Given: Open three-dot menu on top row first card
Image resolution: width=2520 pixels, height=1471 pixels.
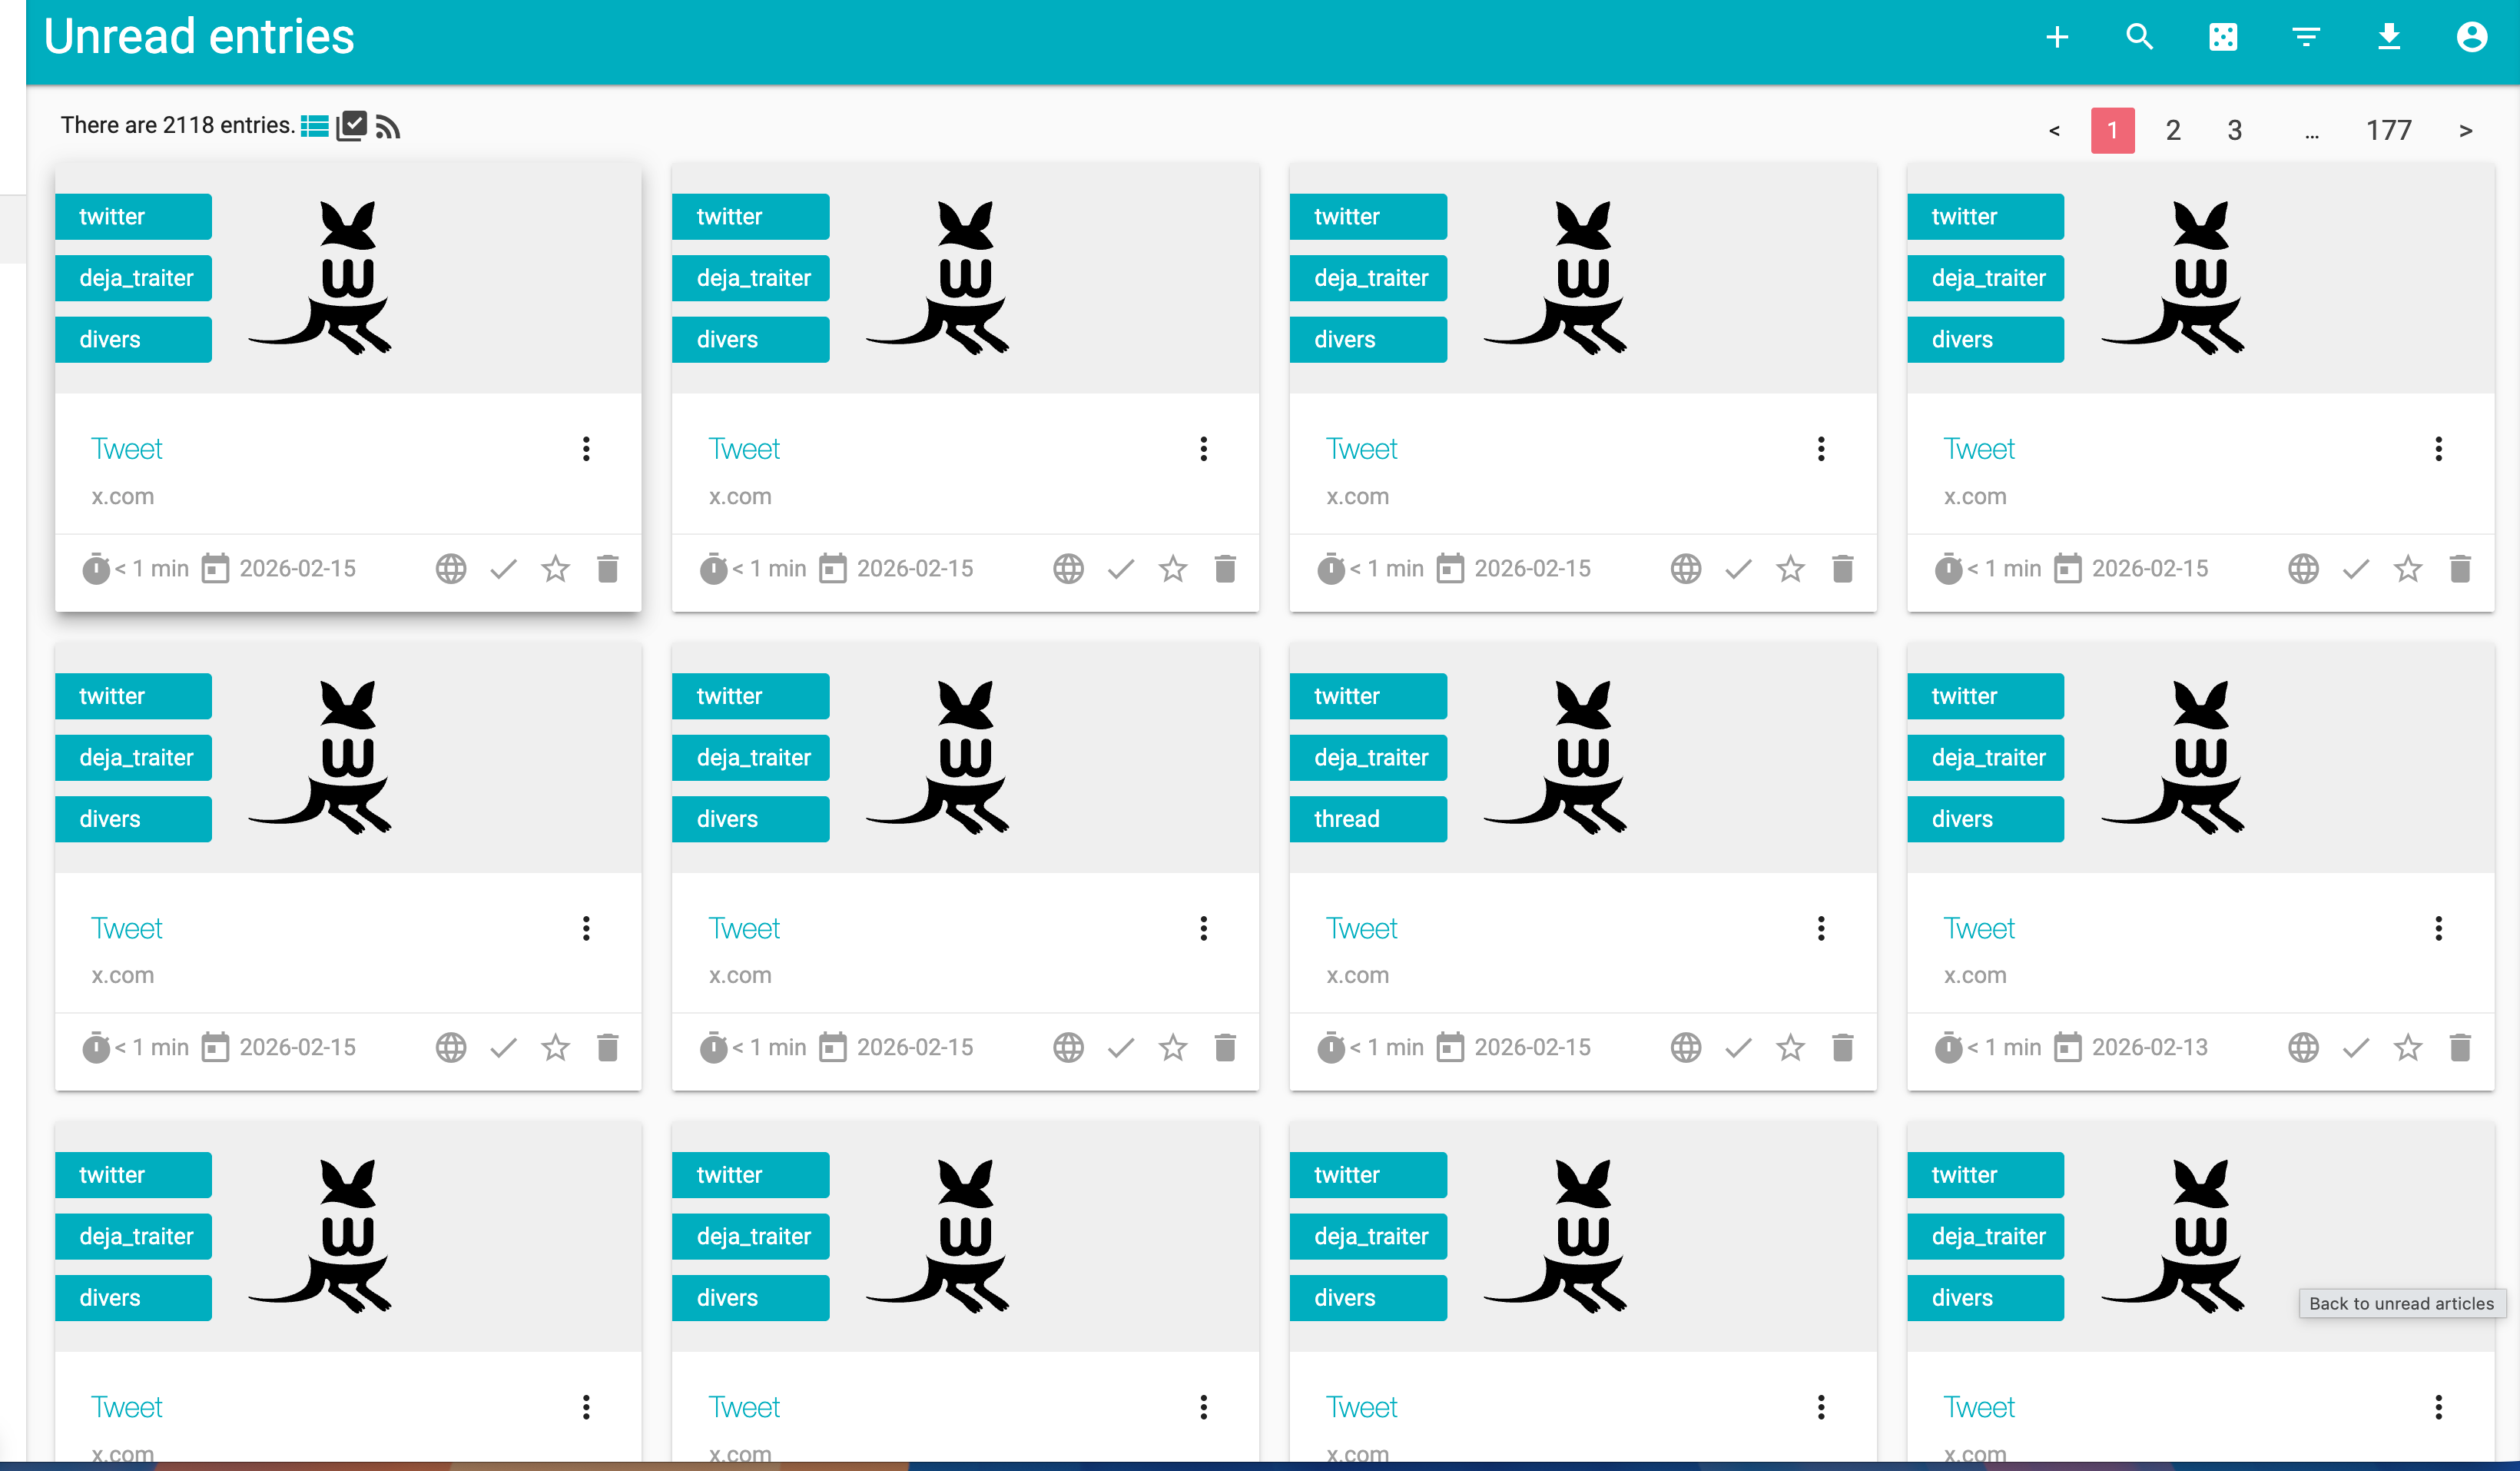Looking at the screenshot, I should click(x=586, y=449).
